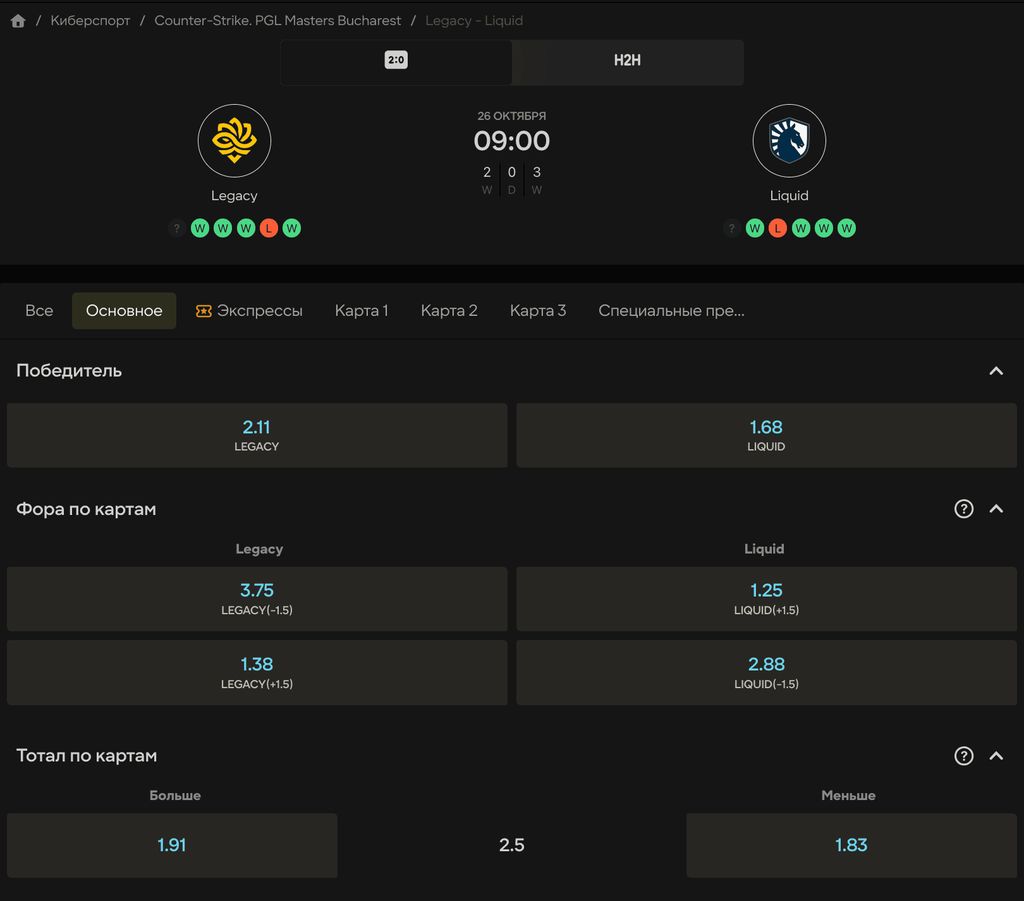Image resolution: width=1024 pixels, height=901 pixels.
Task: Click the 2.5 total line value
Action: [512, 846]
